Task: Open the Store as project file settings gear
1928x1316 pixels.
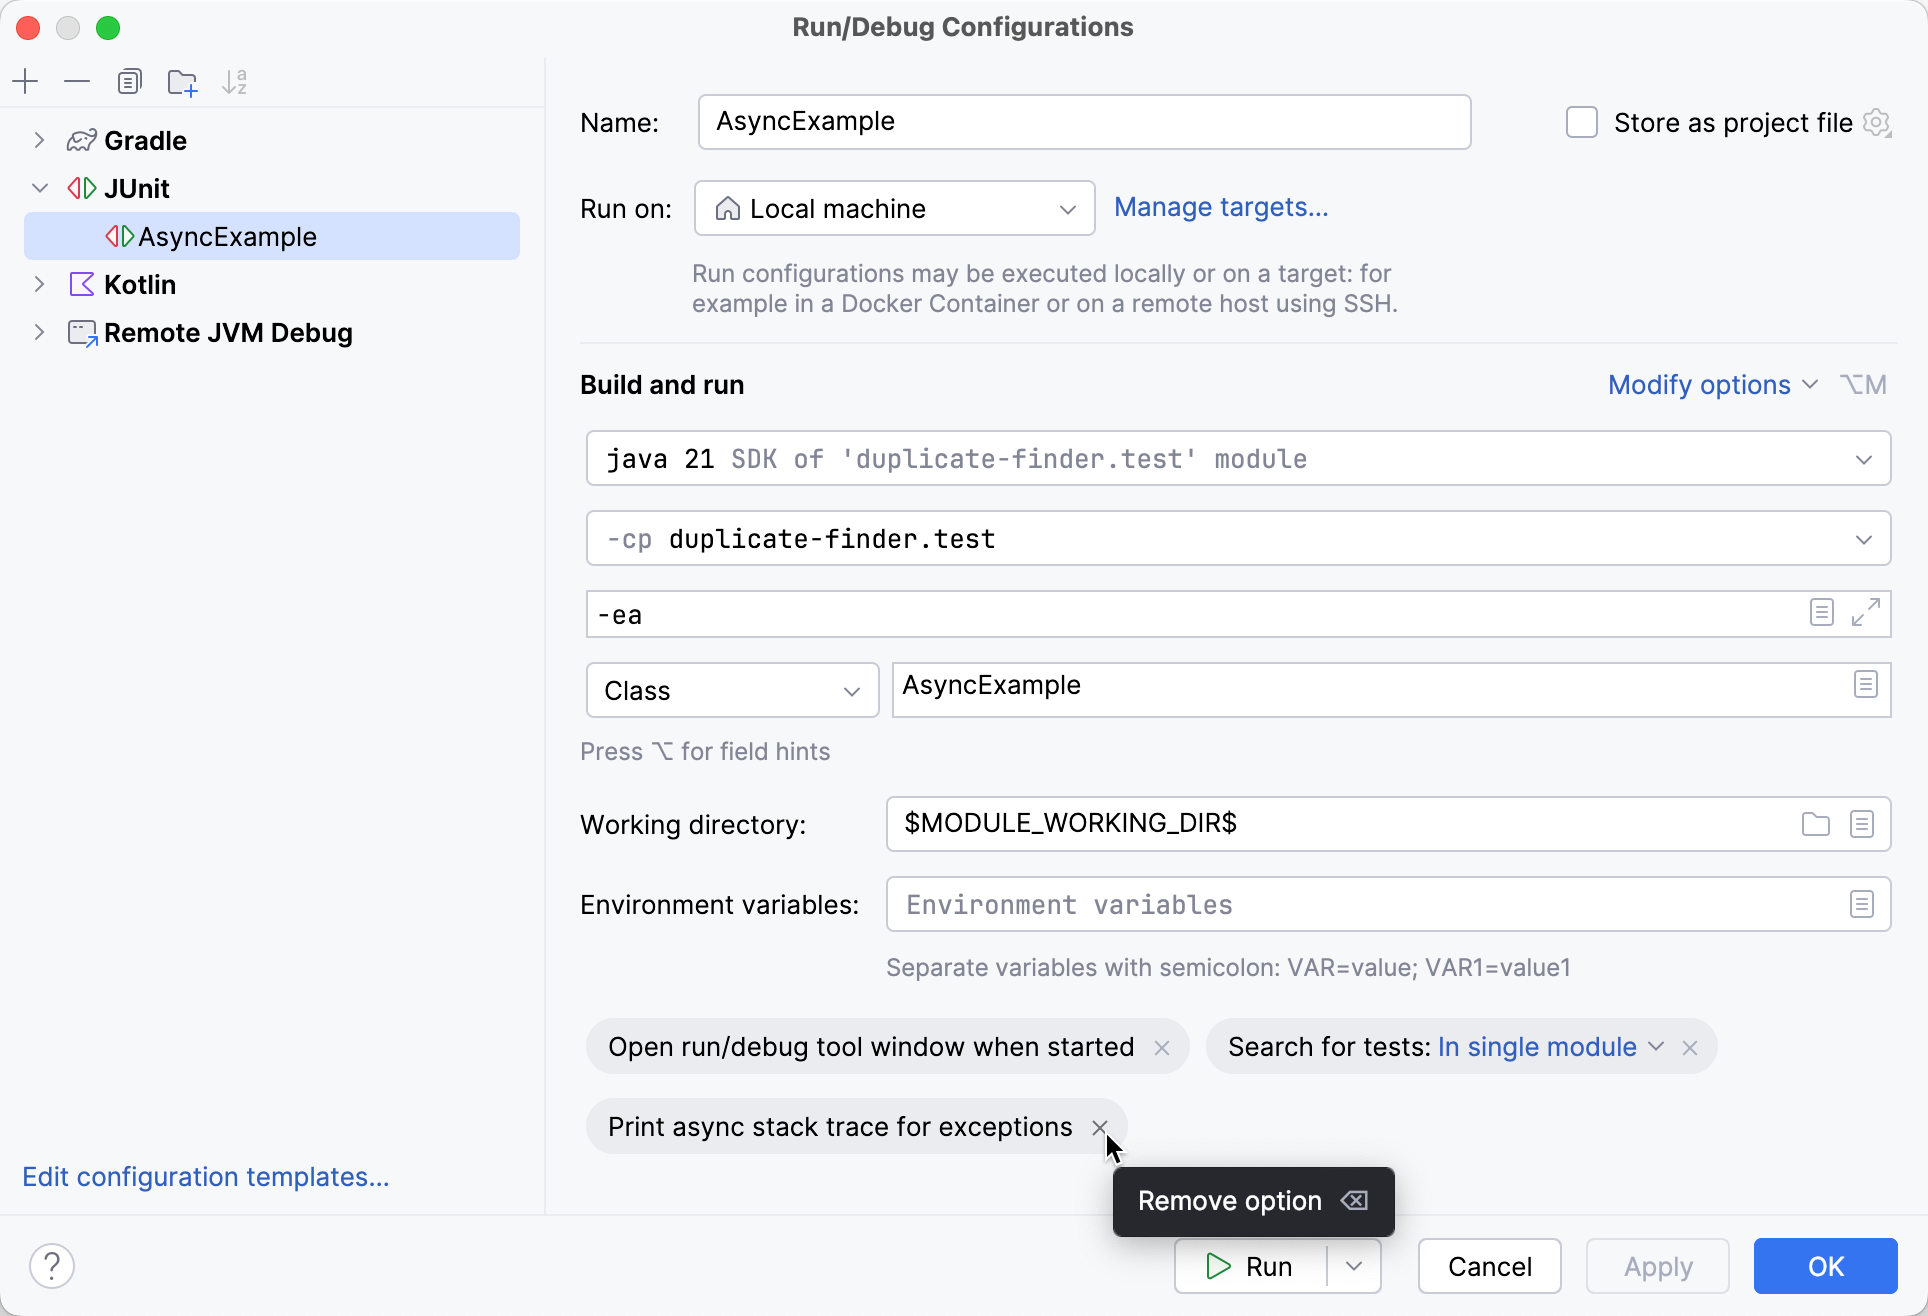Action: (1878, 122)
